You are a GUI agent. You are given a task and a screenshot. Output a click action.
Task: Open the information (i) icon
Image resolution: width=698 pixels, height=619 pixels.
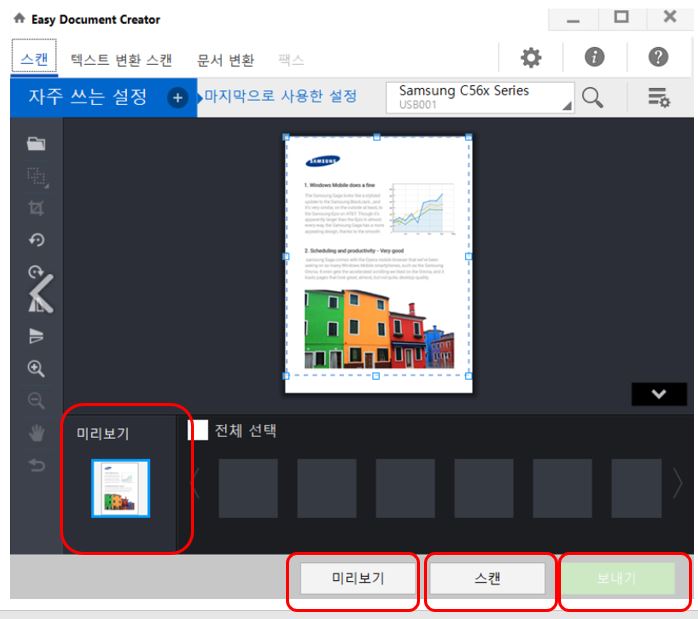coord(594,57)
